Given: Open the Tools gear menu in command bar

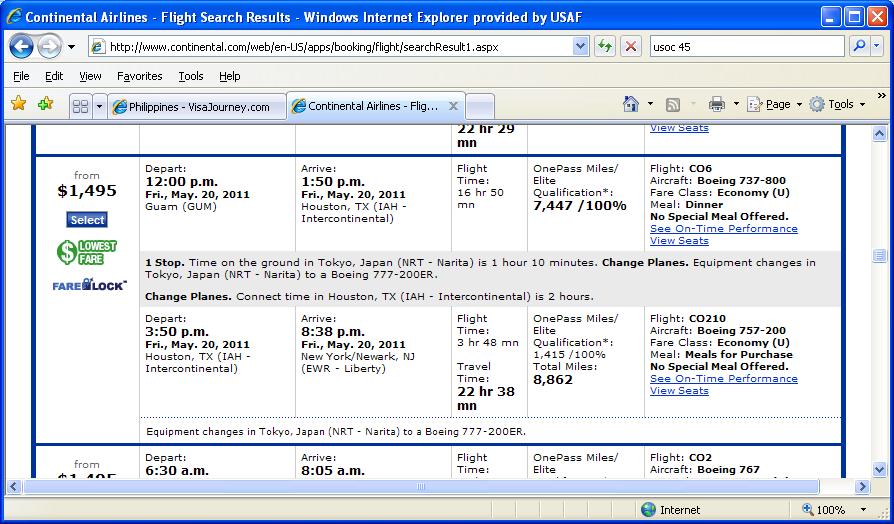Looking at the screenshot, I should coord(838,104).
